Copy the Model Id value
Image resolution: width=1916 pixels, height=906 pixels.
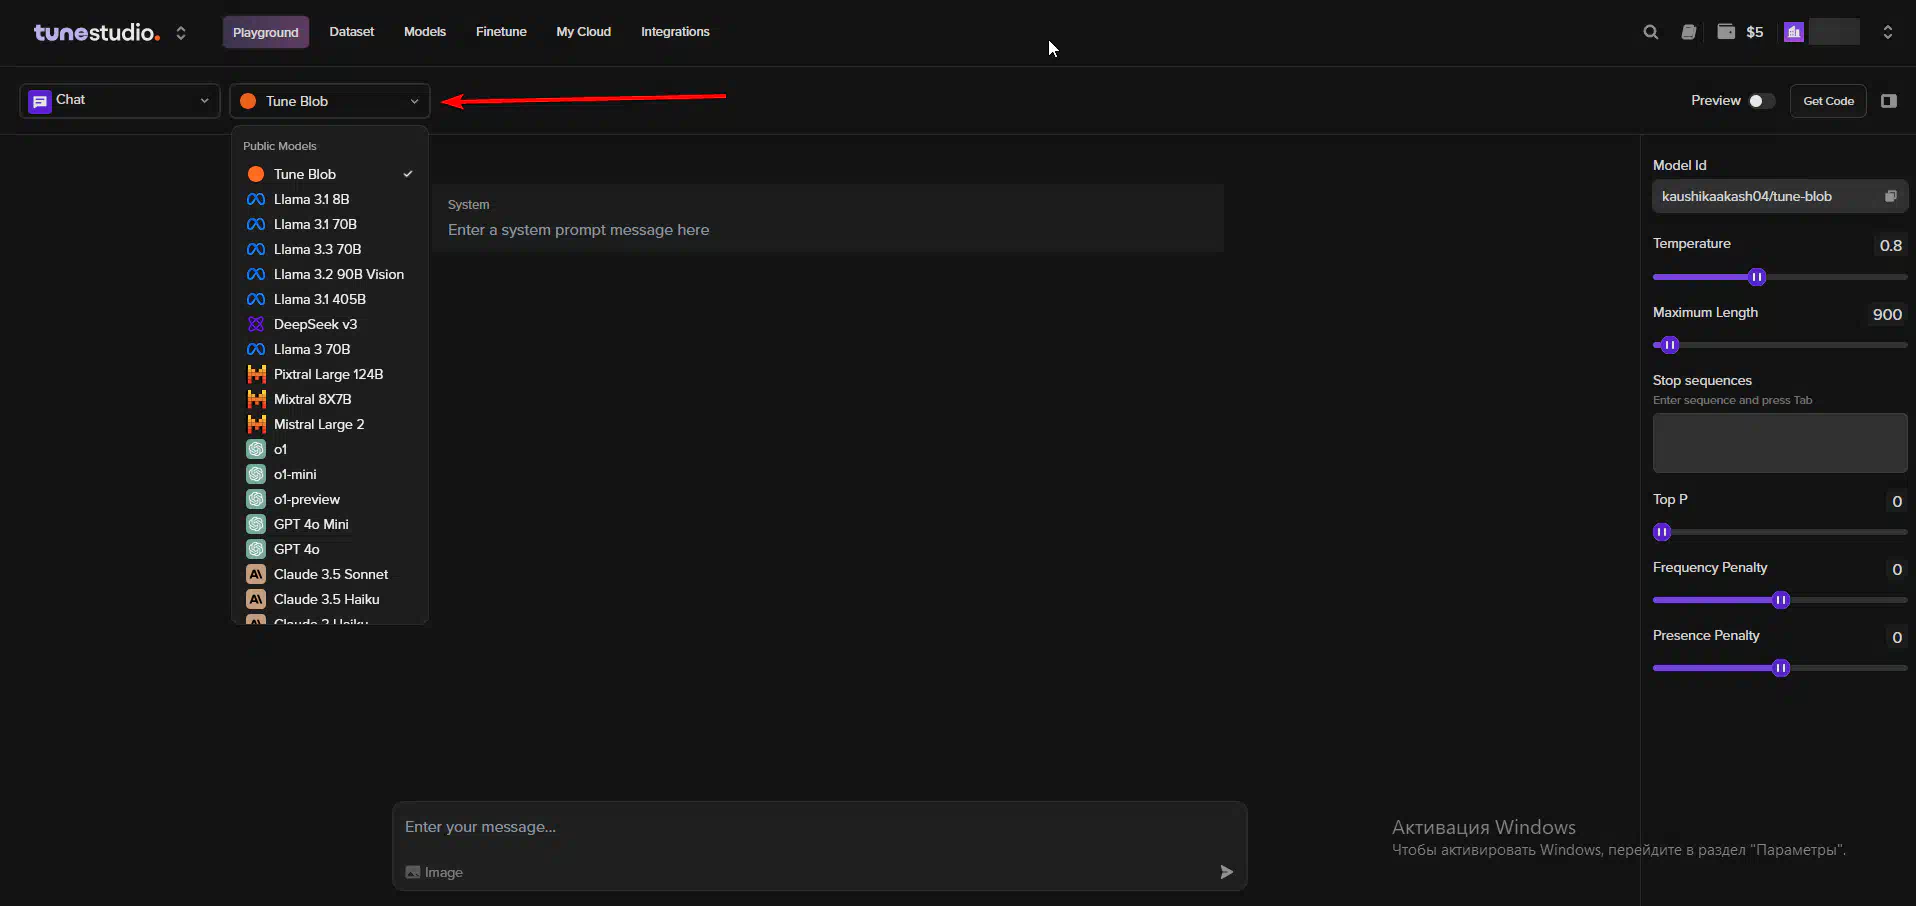1890,196
